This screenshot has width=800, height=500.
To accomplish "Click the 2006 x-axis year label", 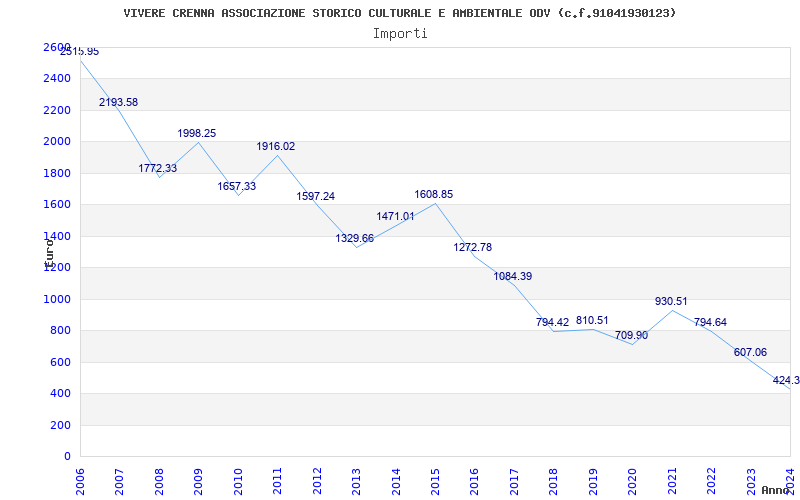I will coord(81,479).
